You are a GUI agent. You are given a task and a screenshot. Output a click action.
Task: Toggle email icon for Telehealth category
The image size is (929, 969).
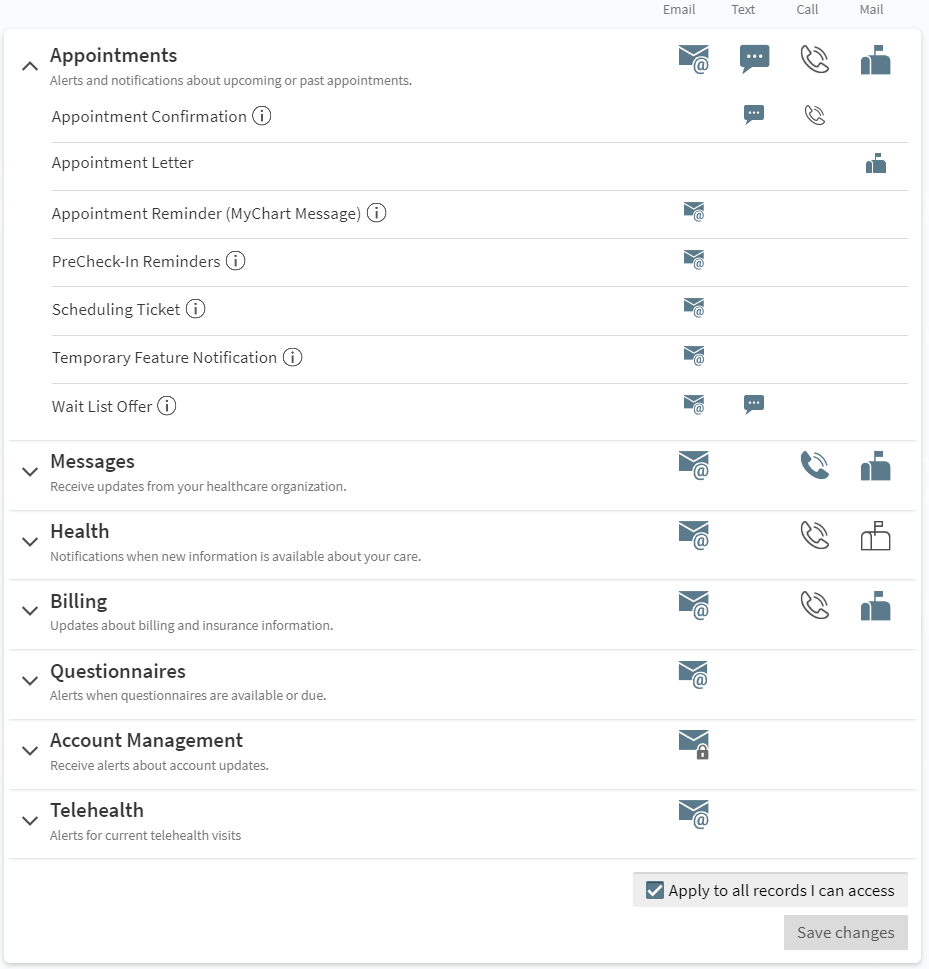[693, 814]
